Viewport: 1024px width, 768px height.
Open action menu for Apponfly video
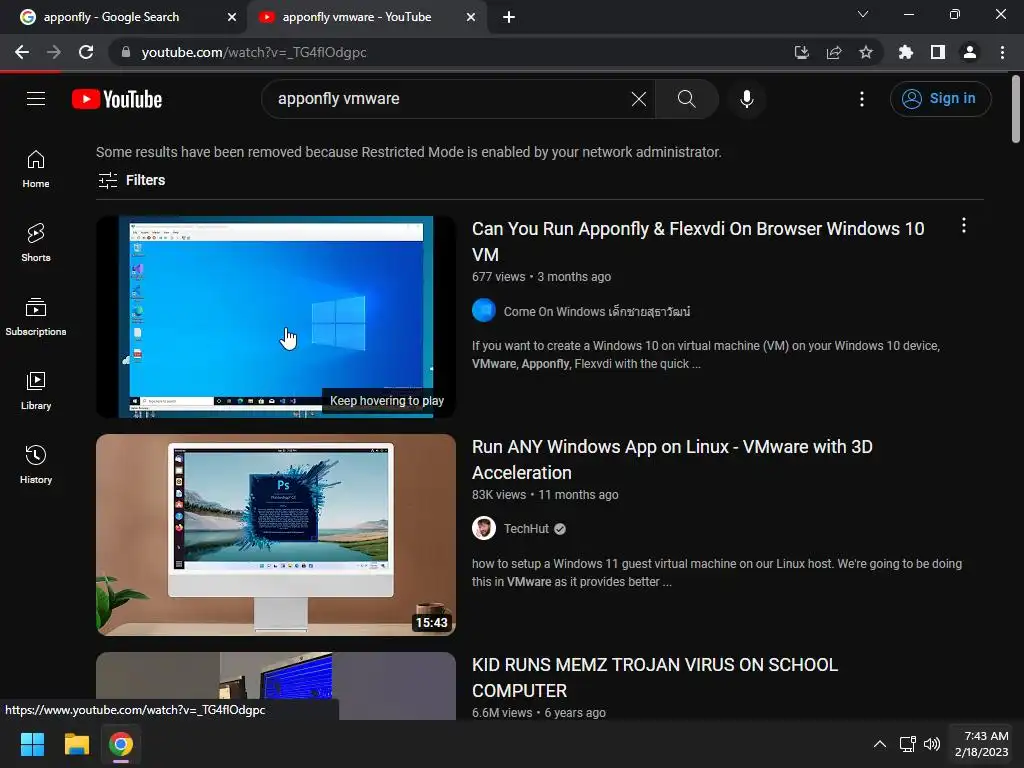point(963,226)
